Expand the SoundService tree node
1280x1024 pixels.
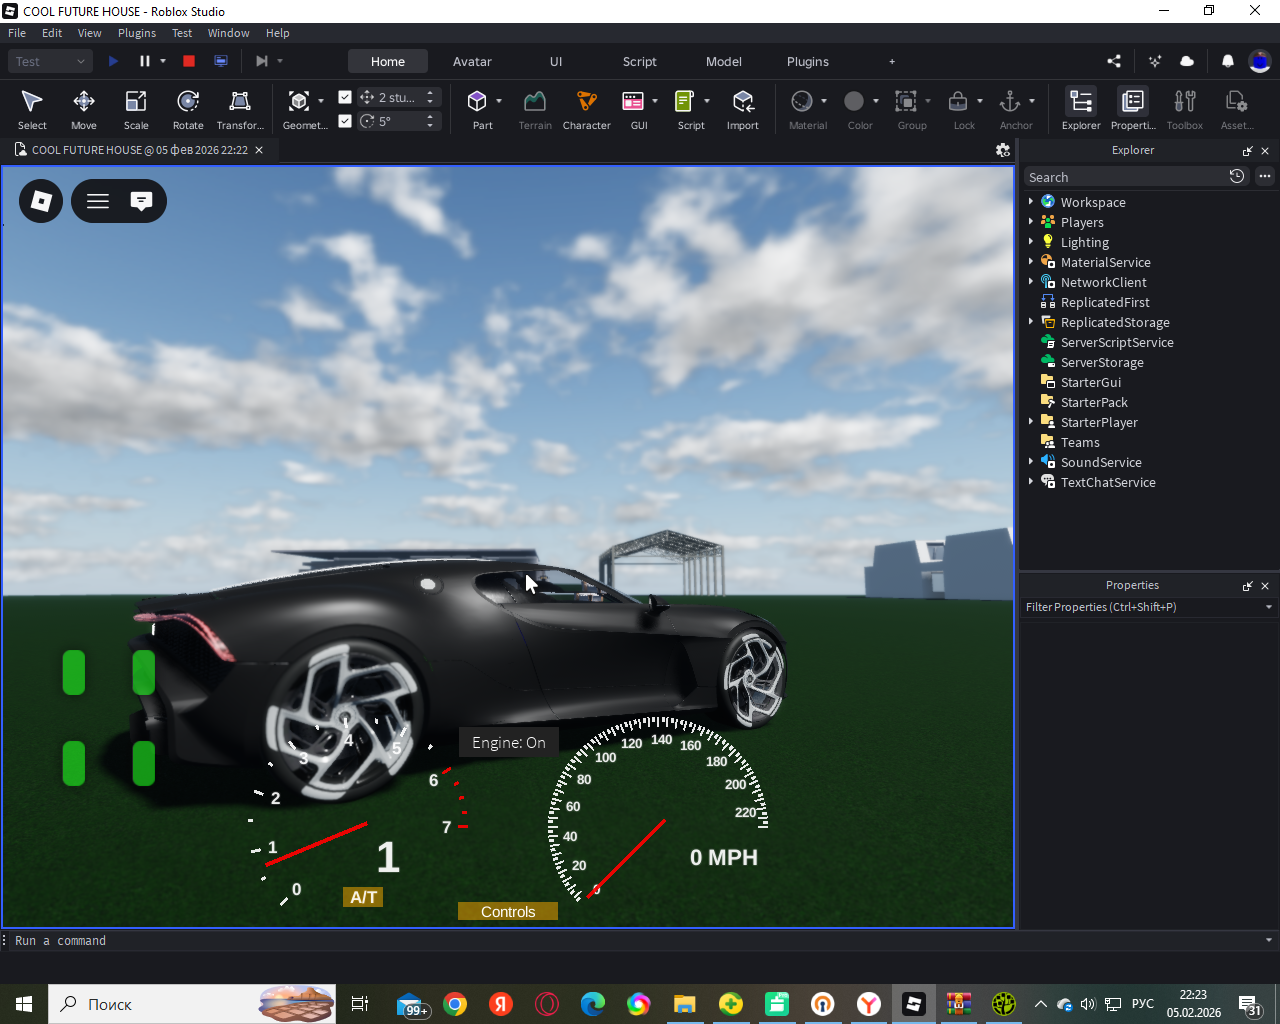pos(1031,461)
